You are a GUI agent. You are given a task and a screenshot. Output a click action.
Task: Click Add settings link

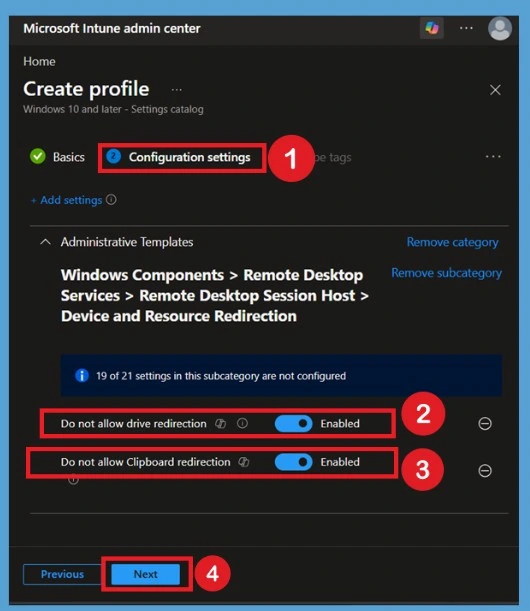[x=67, y=200]
